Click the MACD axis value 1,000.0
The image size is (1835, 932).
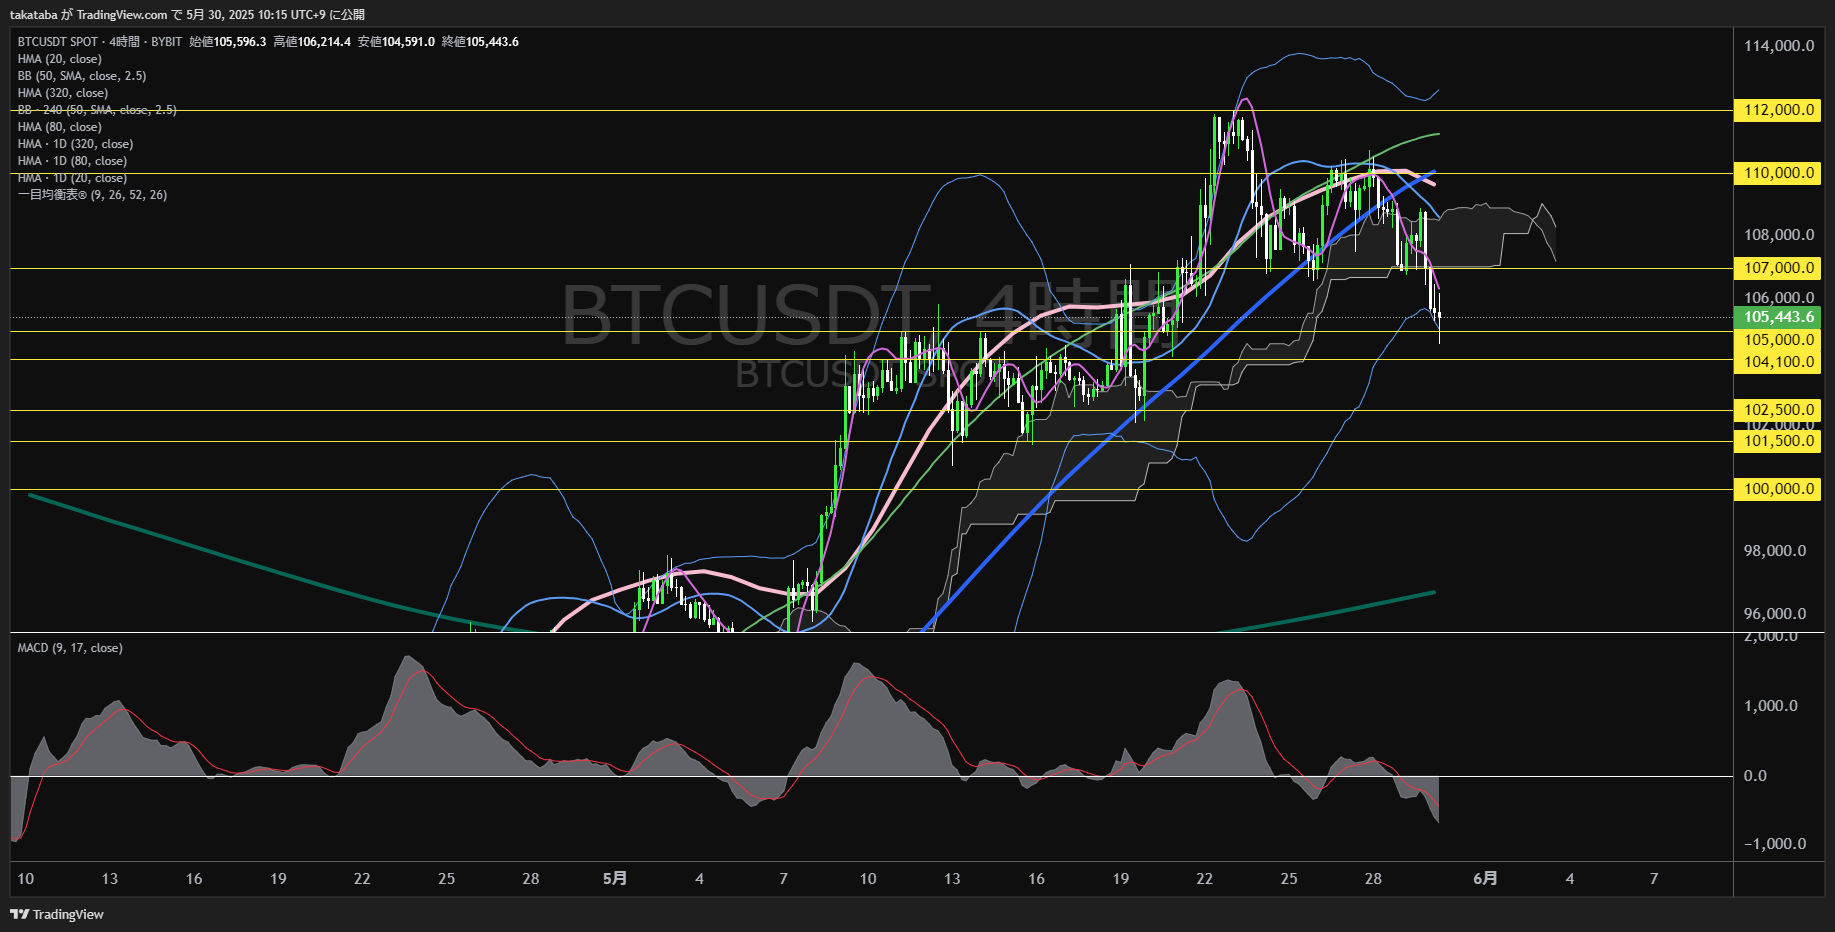click(1771, 706)
